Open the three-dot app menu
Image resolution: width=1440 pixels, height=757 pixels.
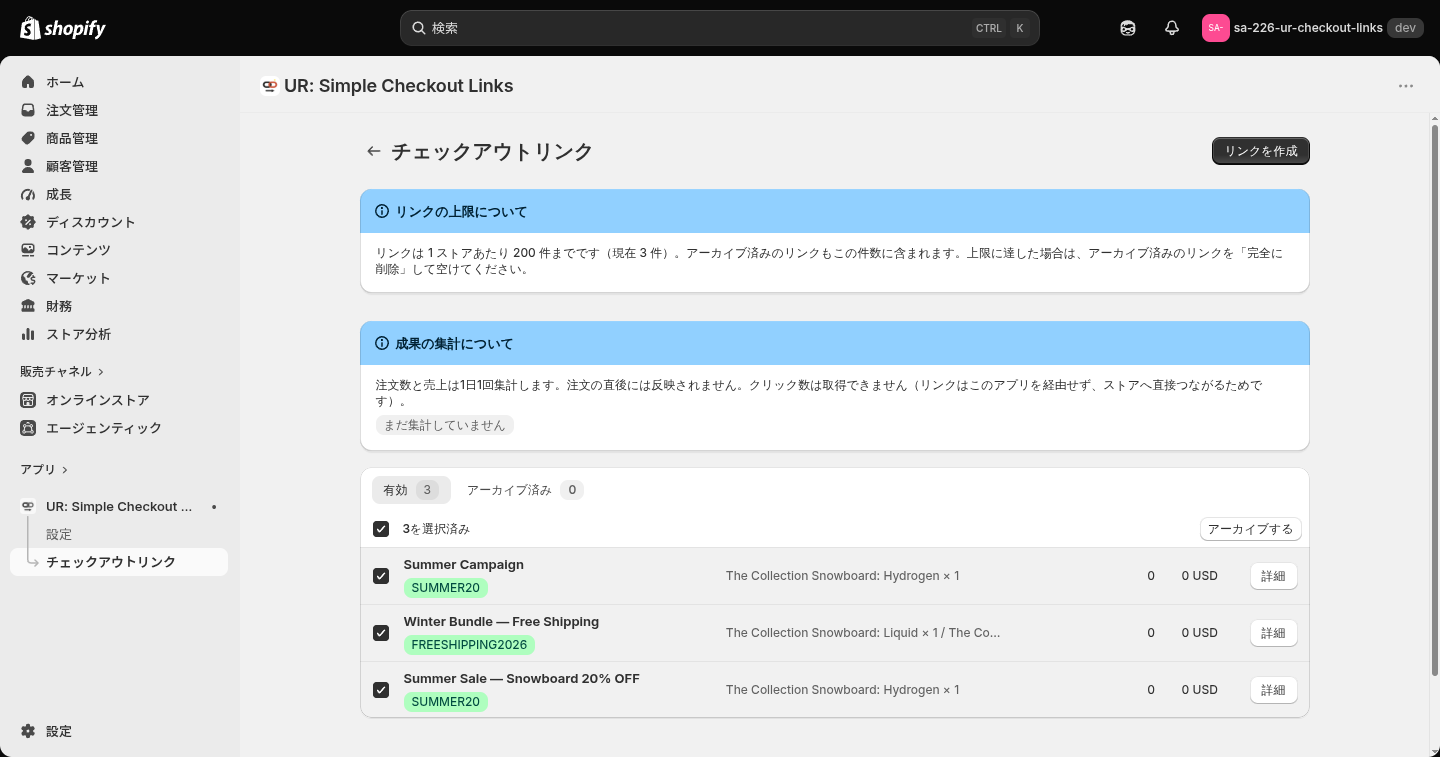[x=1406, y=86]
